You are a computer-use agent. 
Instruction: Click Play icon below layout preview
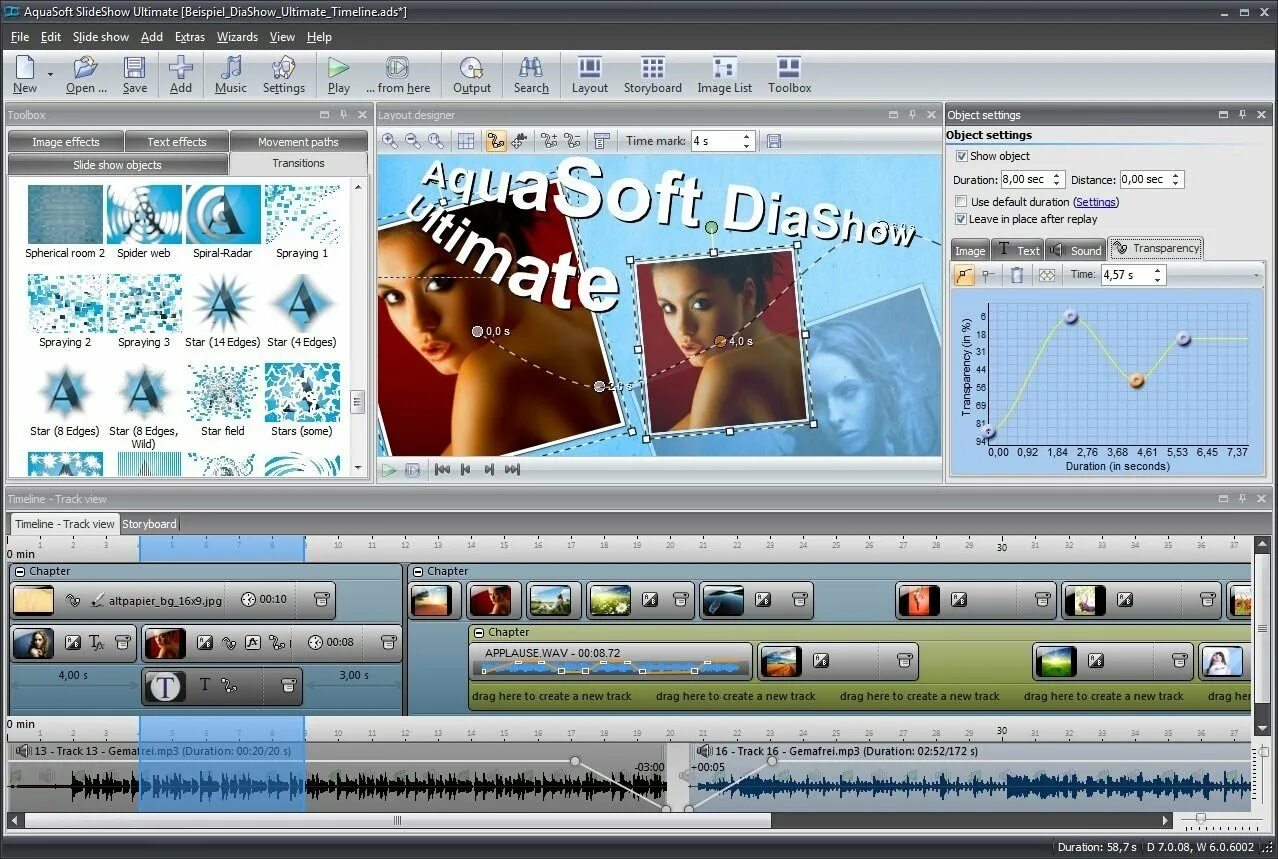389,469
